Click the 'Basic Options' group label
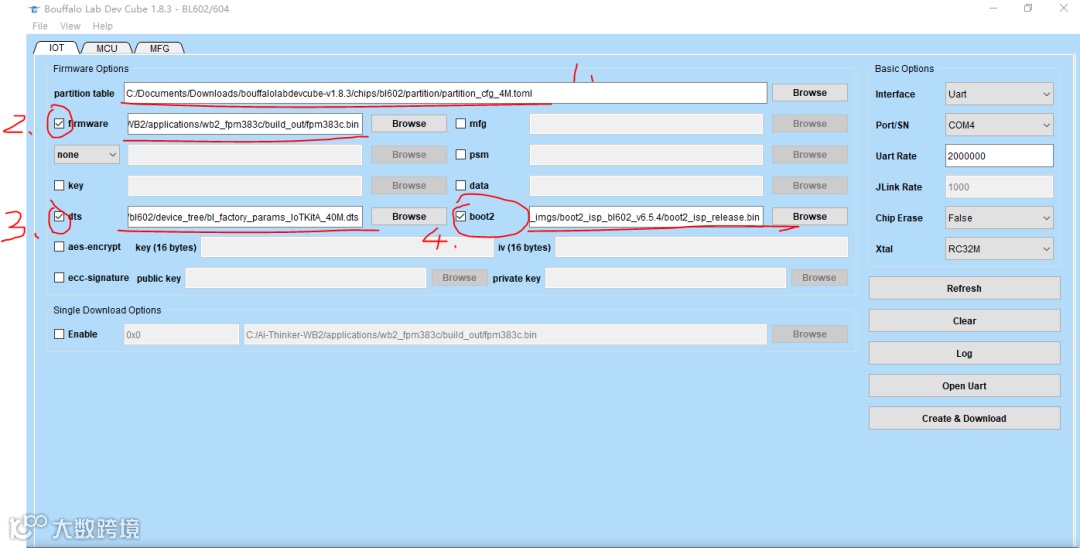This screenshot has height=548, width=1080. (904, 69)
